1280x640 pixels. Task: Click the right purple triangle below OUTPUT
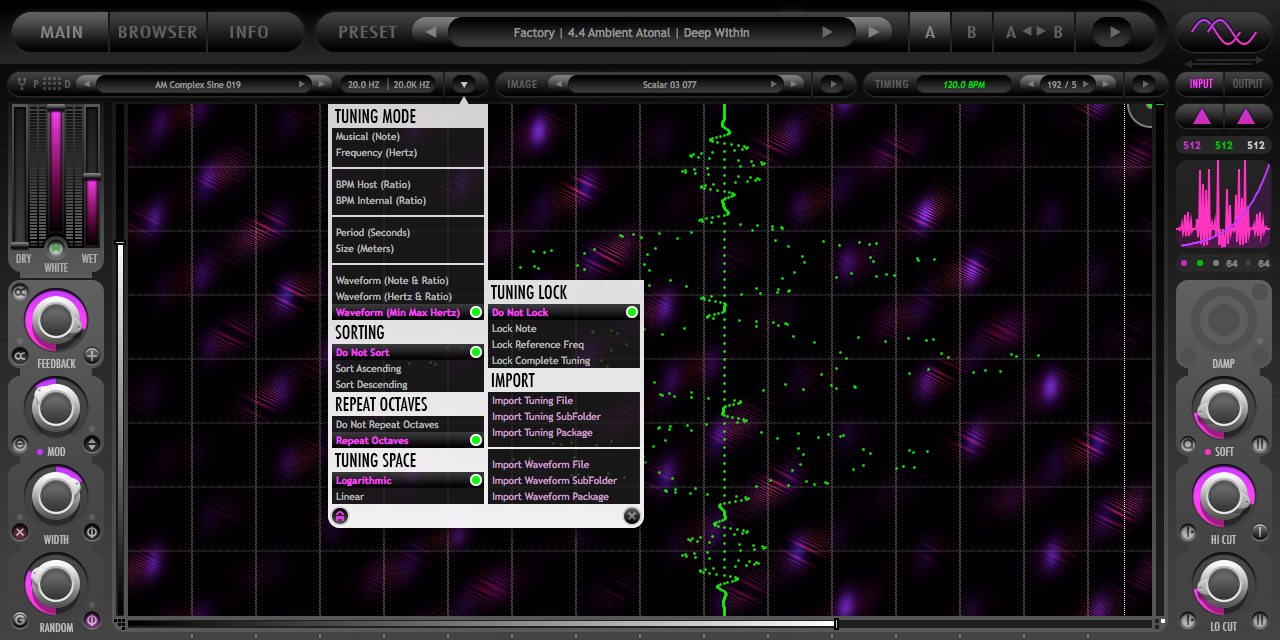pyautogui.click(x=1247, y=117)
